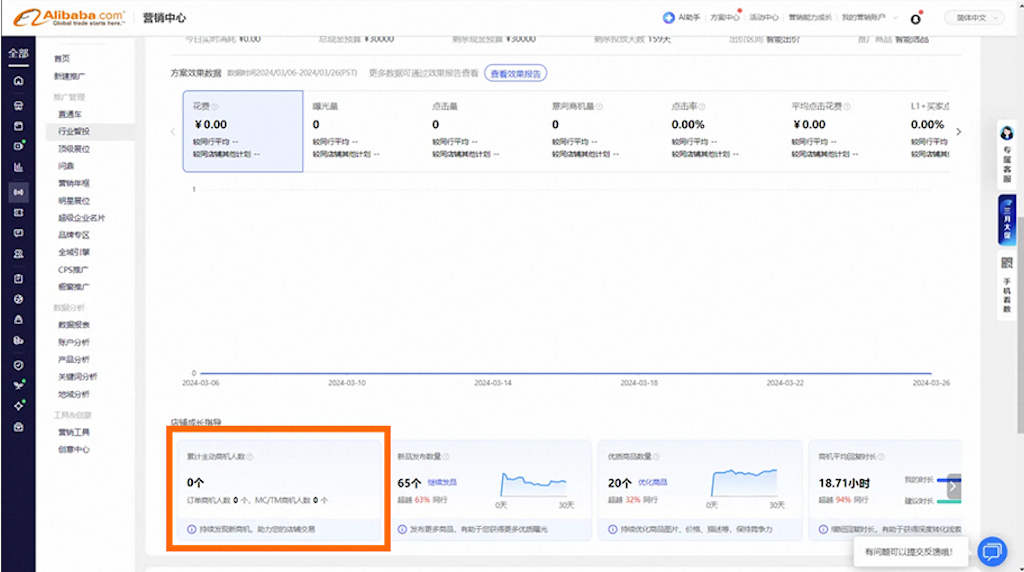This screenshot has width=1024, height=572.
Task: Open 品牌专区 in the sidebar
Action: click(74, 235)
